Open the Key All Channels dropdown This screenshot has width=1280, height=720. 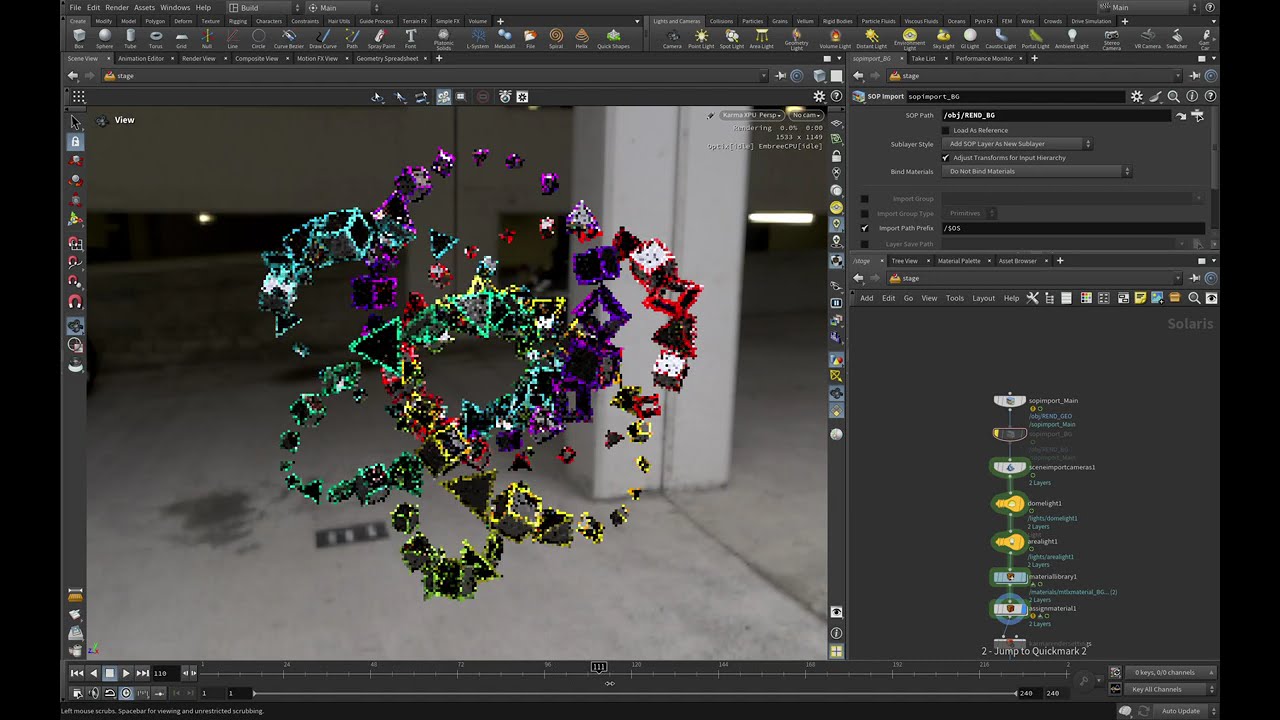click(x=1171, y=689)
